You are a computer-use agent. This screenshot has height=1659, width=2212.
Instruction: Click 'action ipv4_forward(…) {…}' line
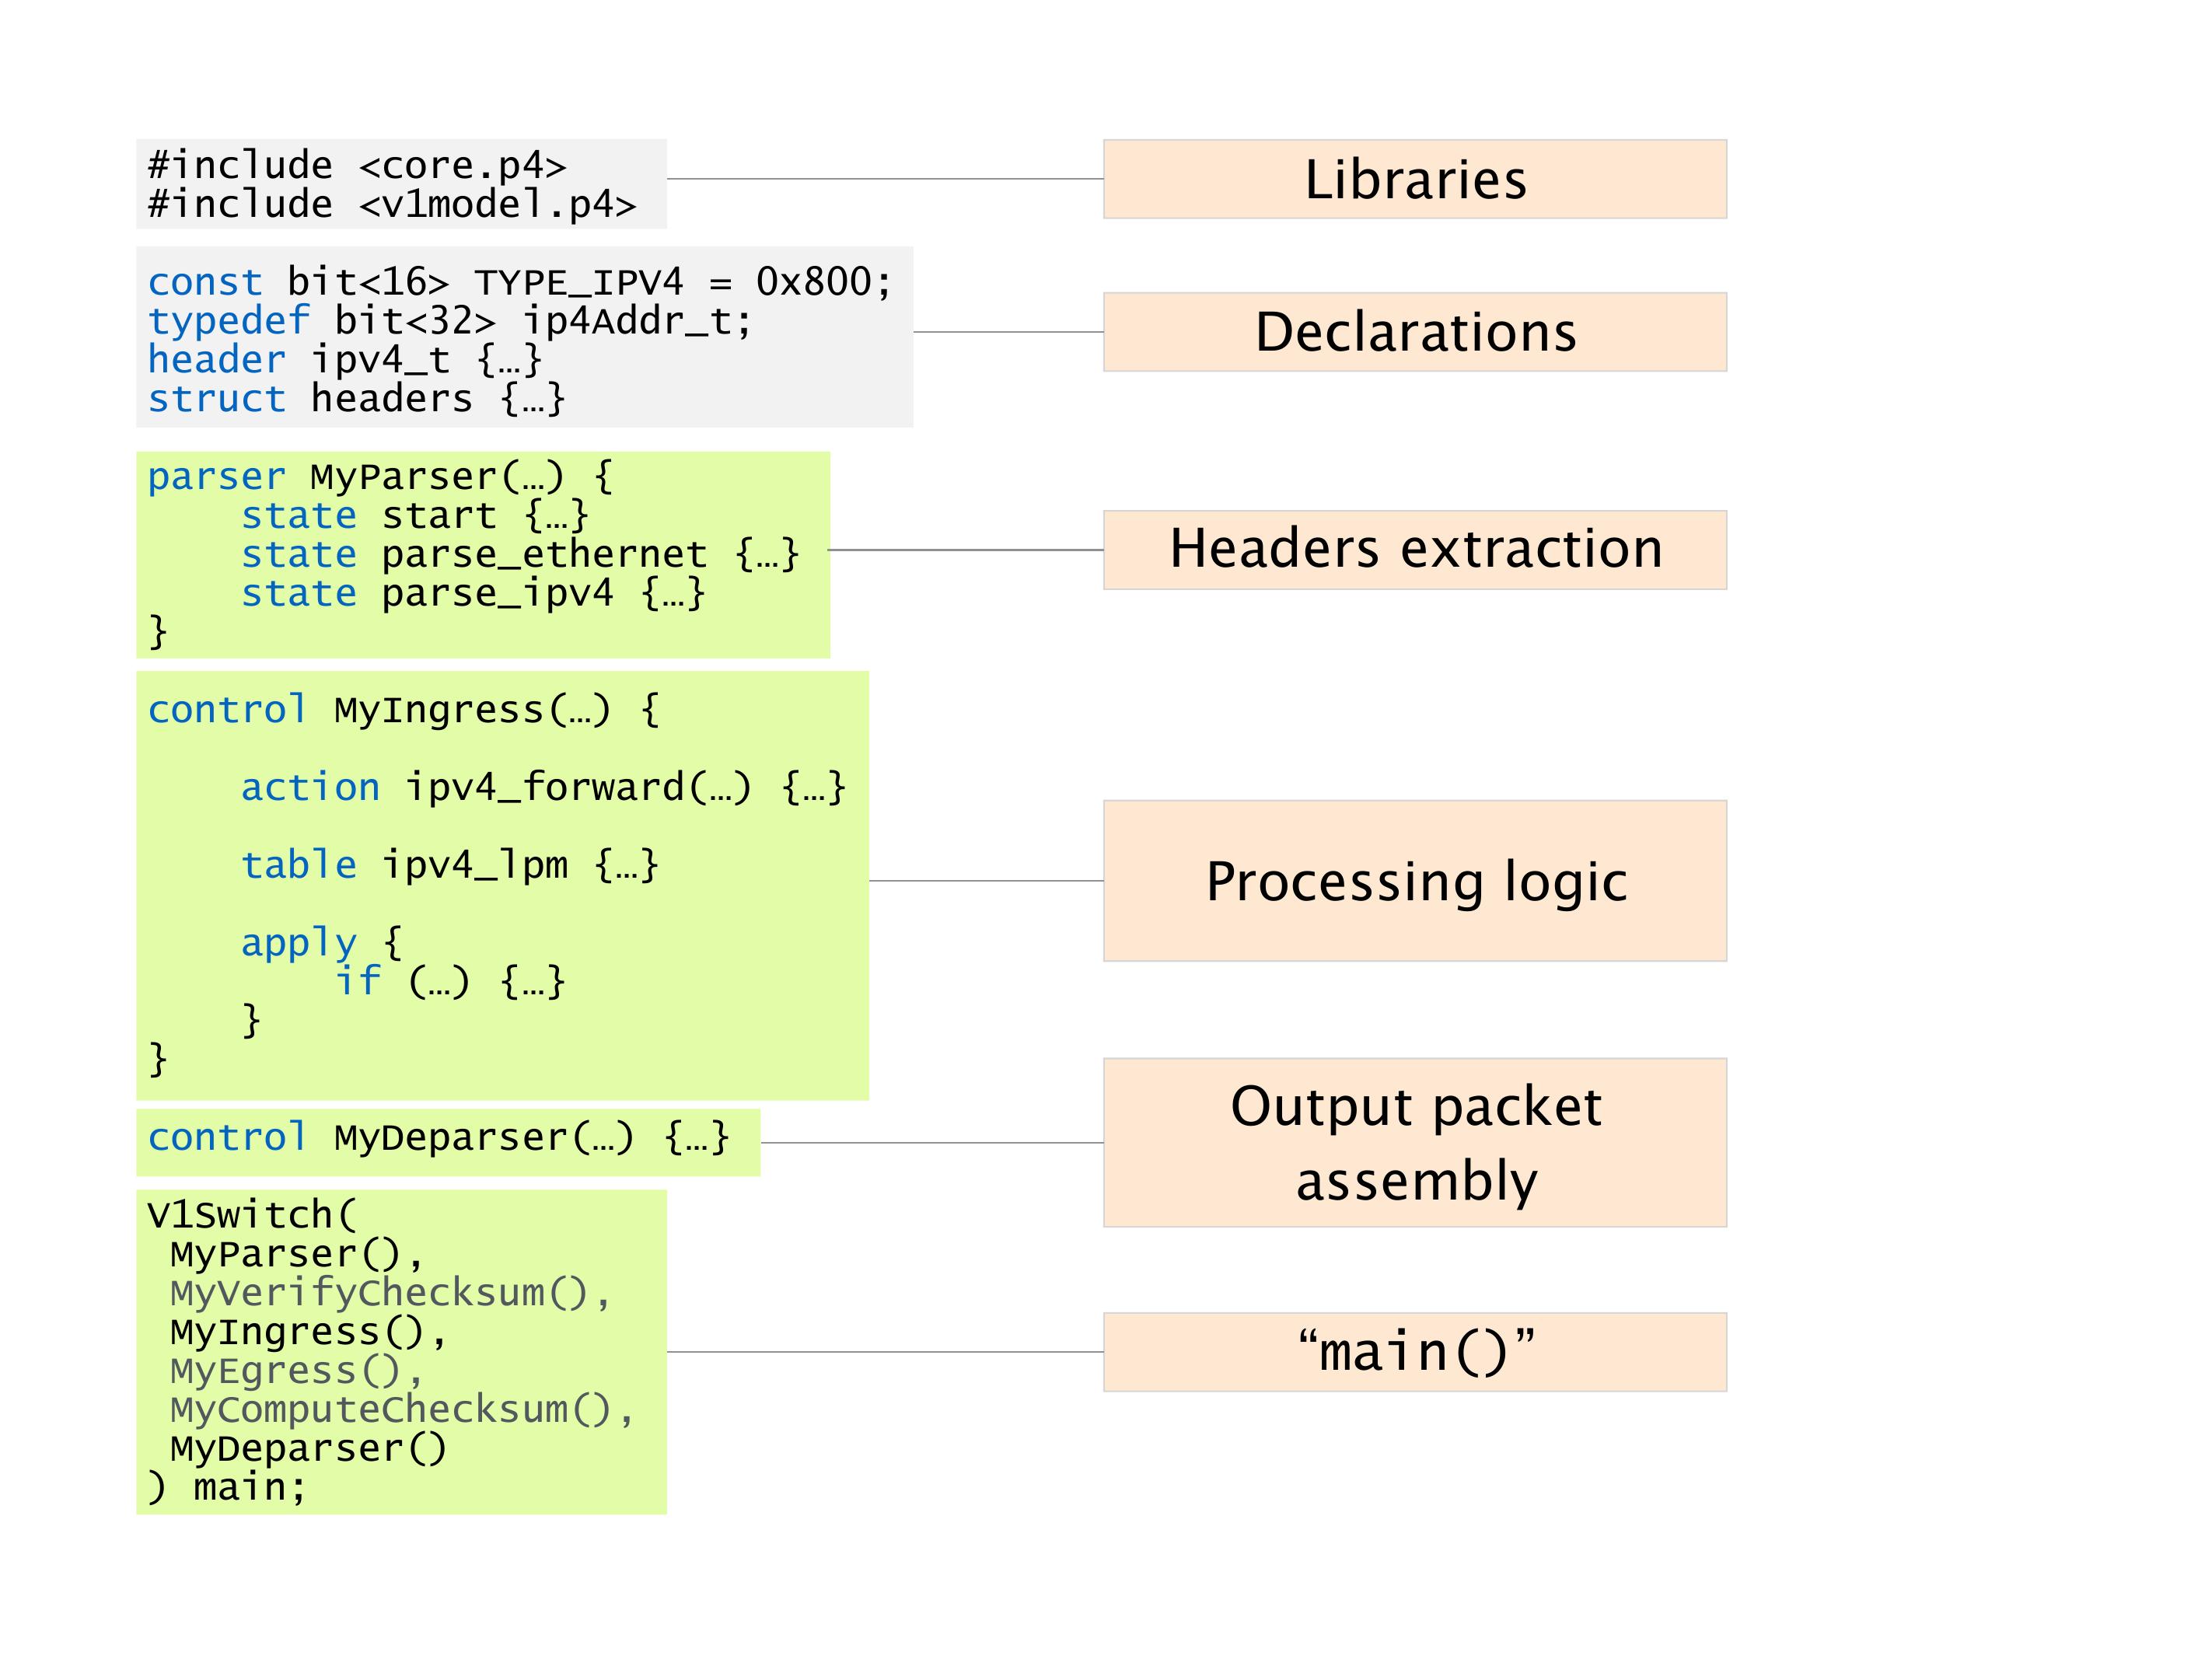(544, 788)
